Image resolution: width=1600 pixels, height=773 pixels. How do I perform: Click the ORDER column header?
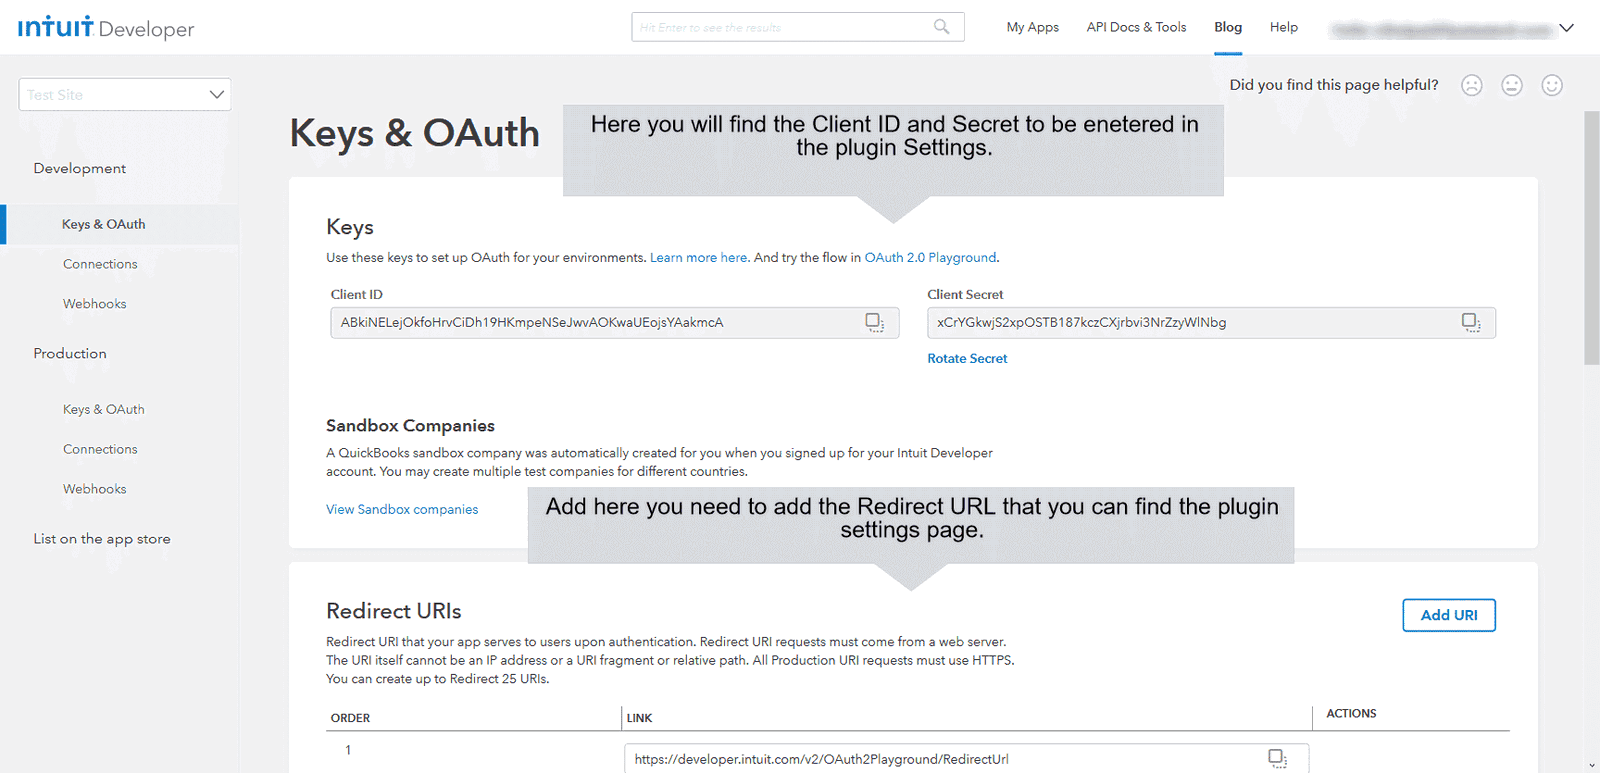350,718
